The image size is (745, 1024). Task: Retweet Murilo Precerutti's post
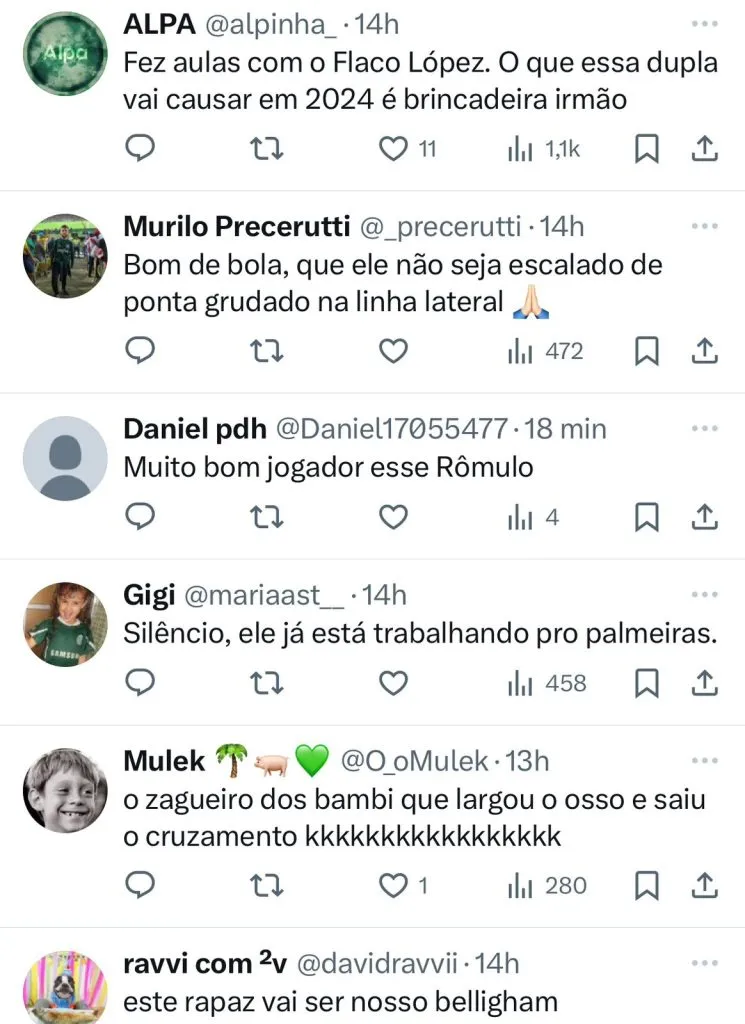(x=267, y=351)
